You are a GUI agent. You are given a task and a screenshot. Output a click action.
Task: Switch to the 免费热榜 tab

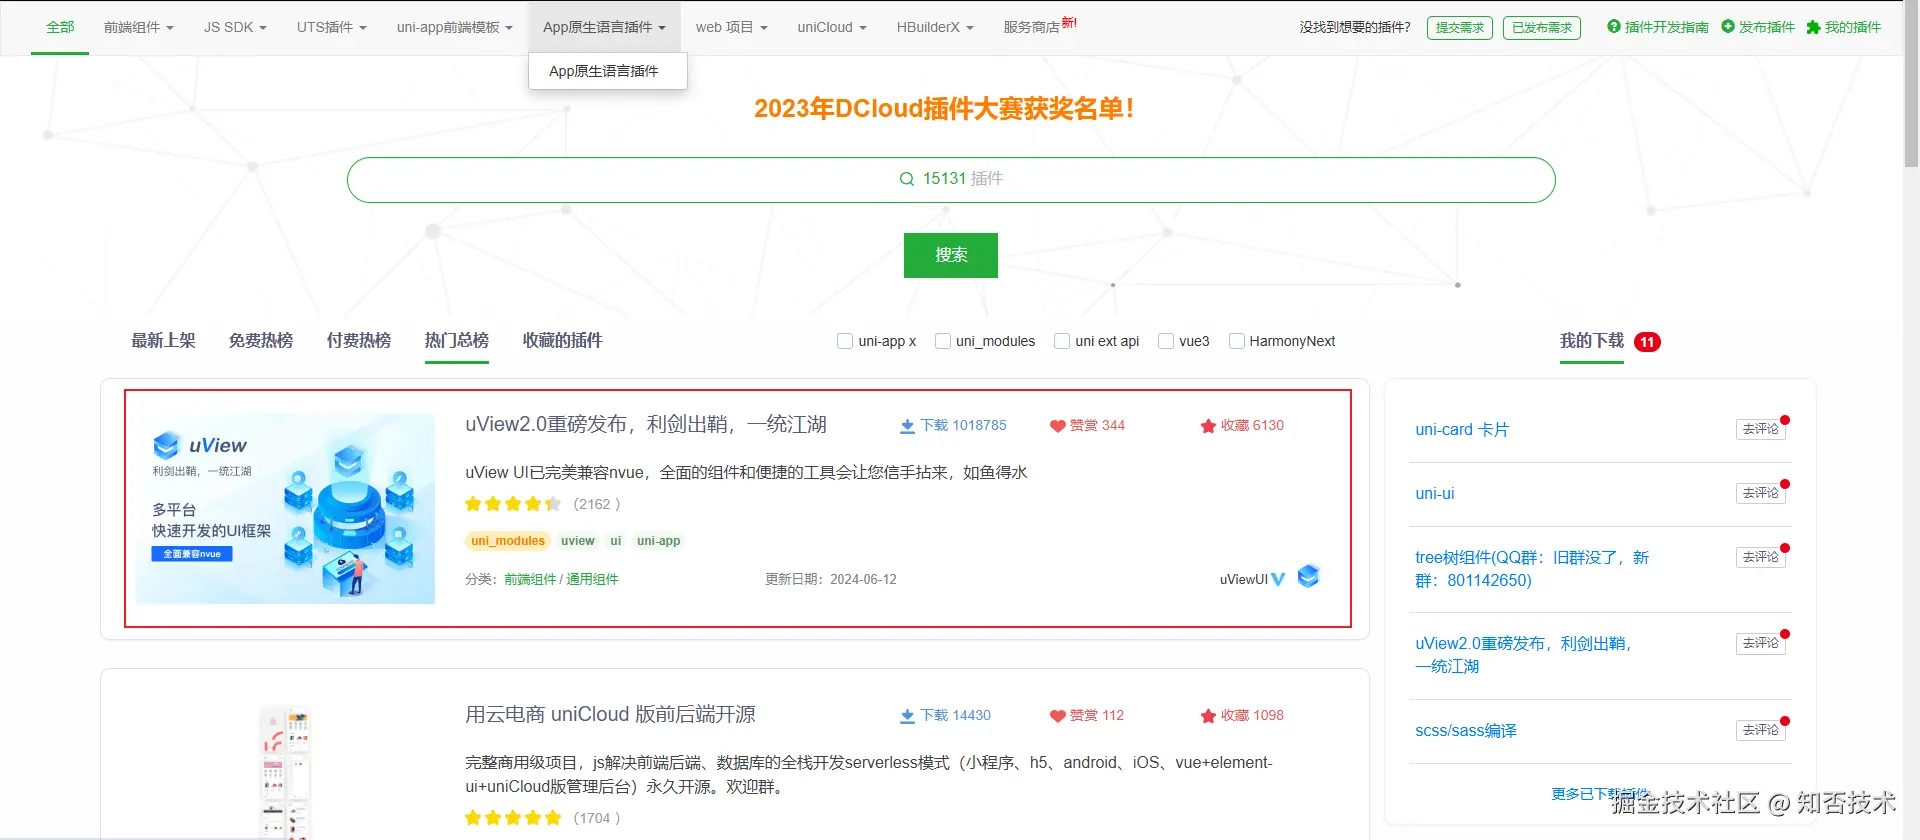coord(261,341)
